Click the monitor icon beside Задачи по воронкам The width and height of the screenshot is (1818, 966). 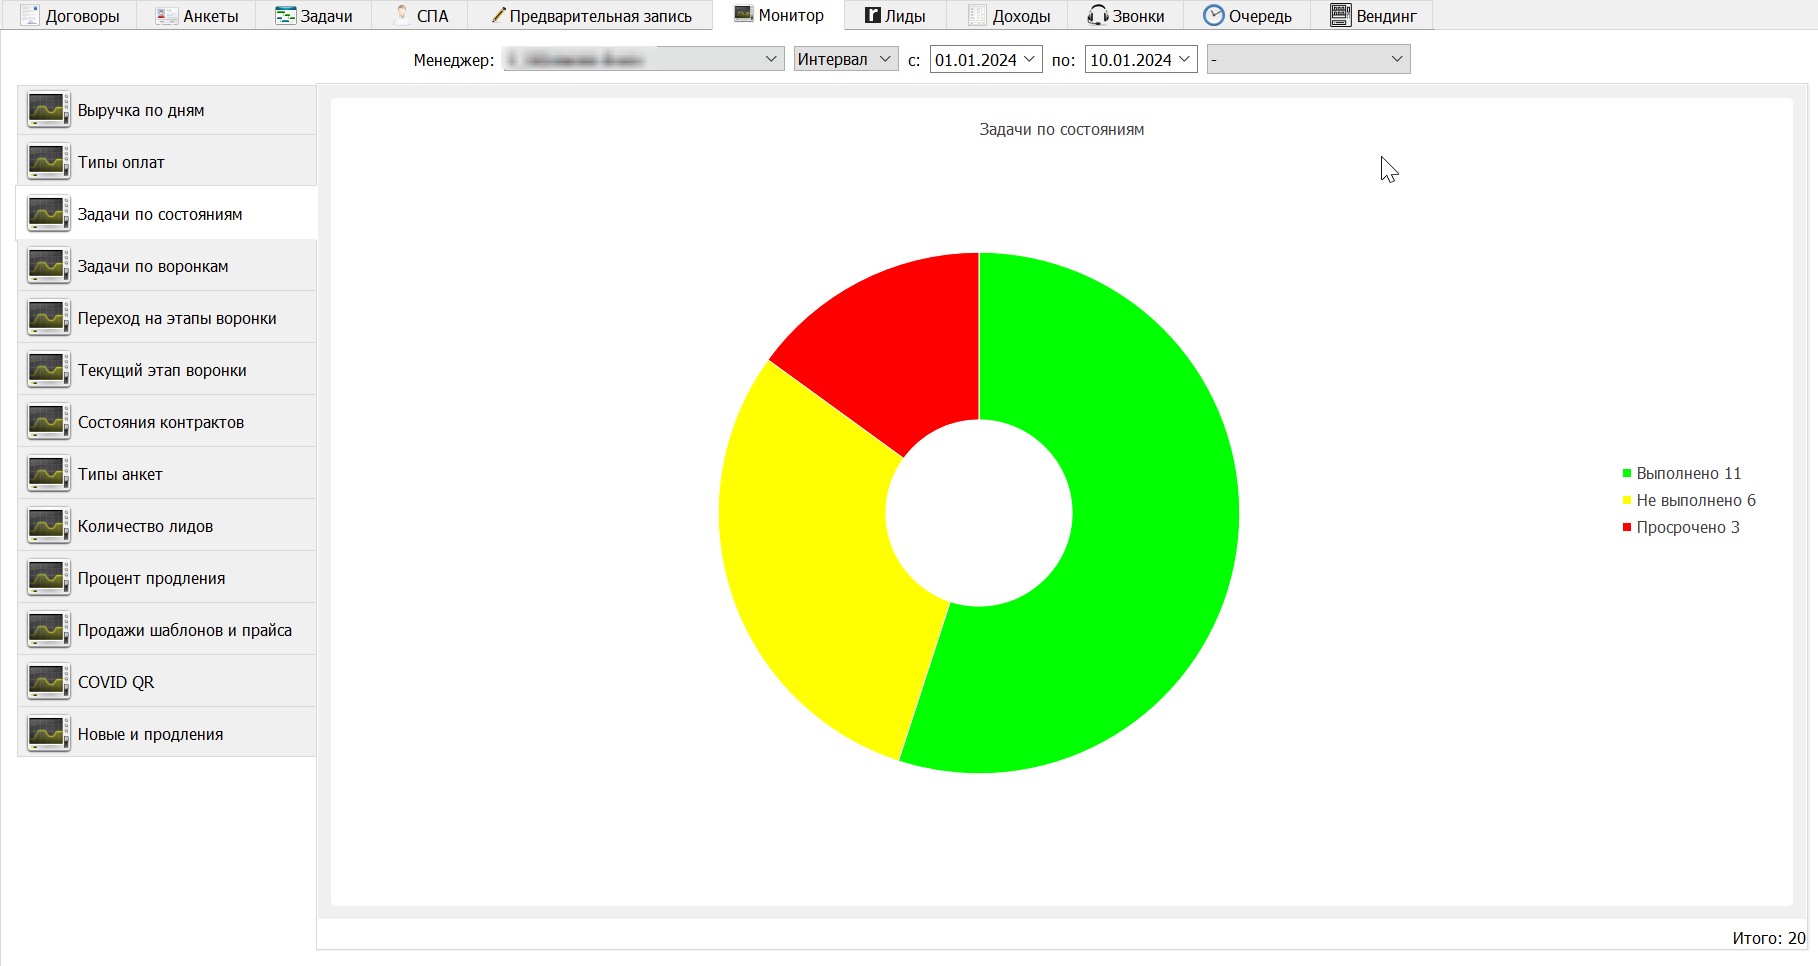[48, 266]
